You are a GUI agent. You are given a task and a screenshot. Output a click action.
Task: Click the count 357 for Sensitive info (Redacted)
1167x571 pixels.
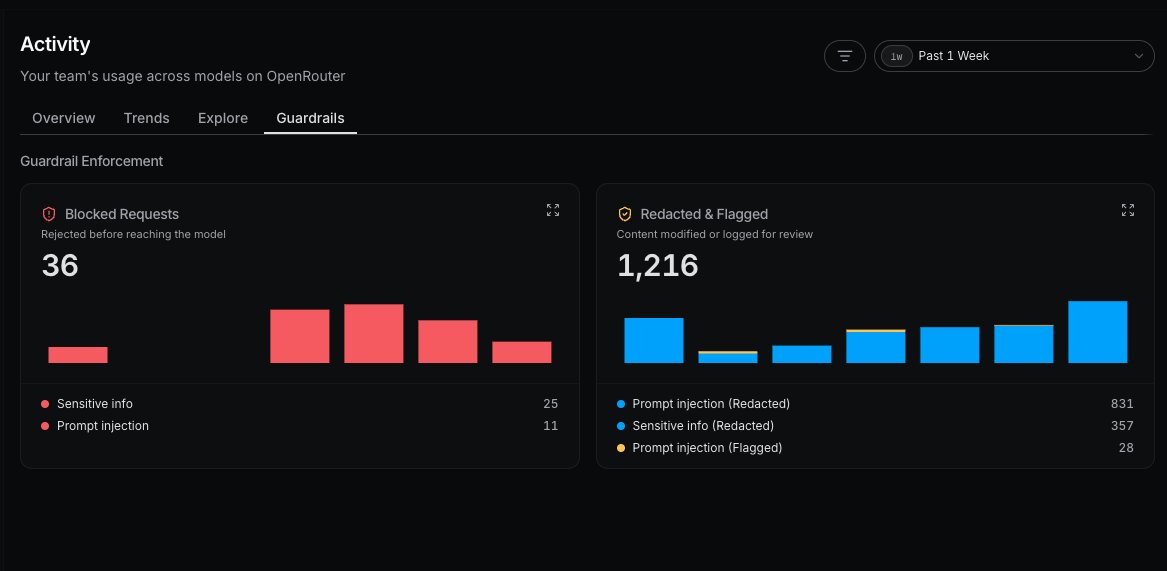pyautogui.click(x=1122, y=426)
